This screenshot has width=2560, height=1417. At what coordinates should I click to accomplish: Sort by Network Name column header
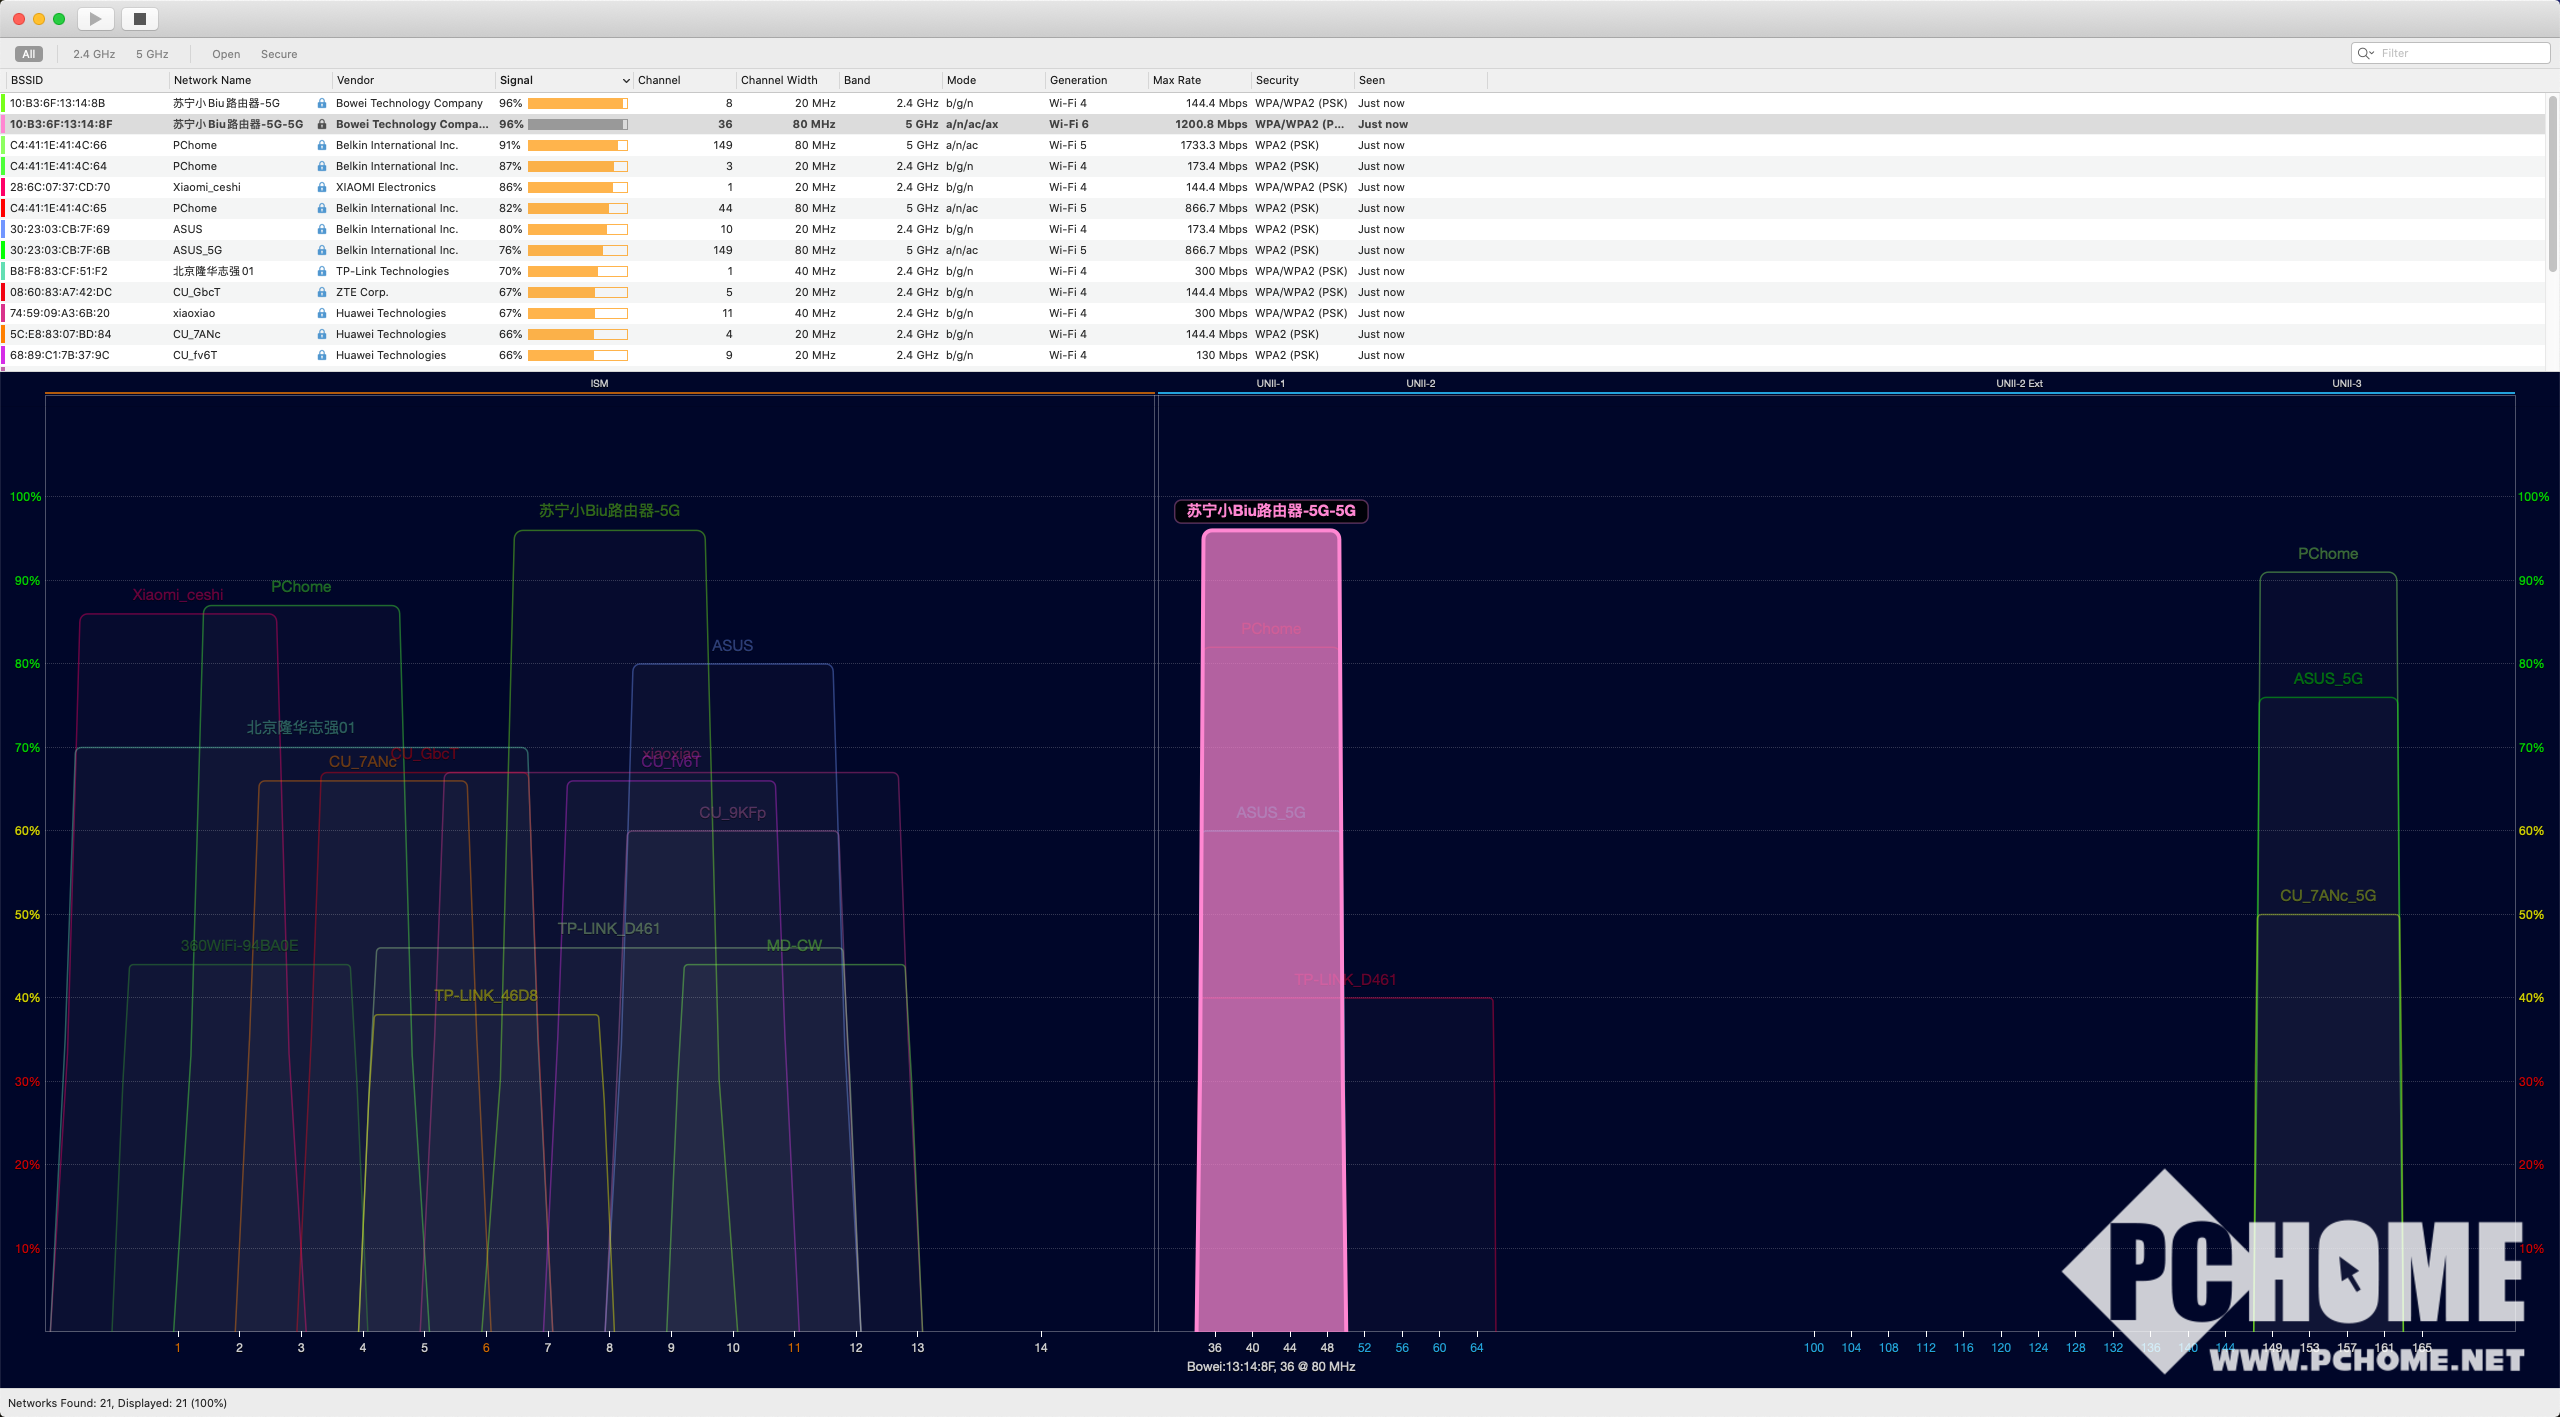(x=250, y=80)
